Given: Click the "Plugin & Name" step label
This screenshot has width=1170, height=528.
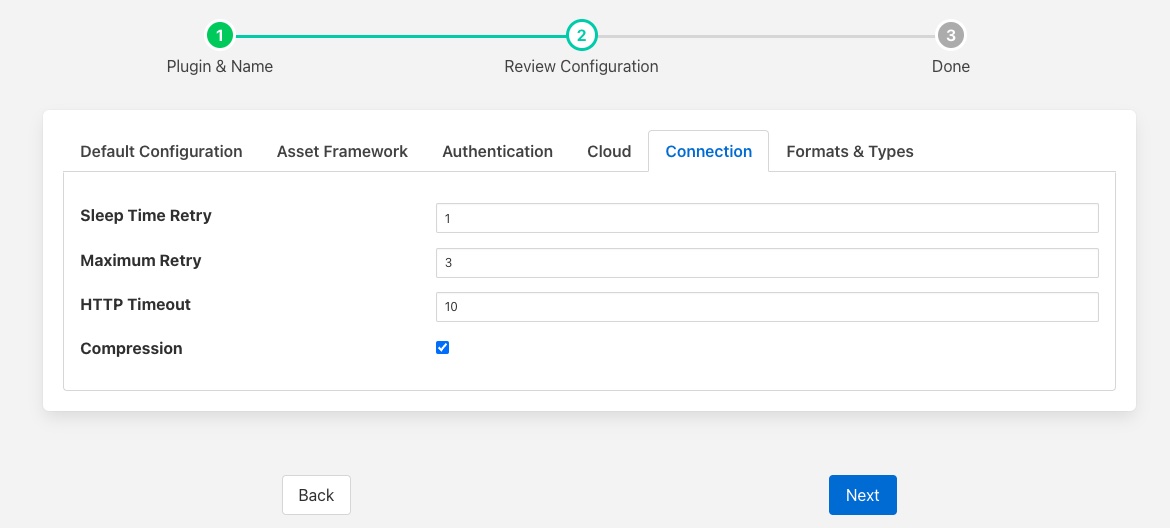Looking at the screenshot, I should (220, 66).
